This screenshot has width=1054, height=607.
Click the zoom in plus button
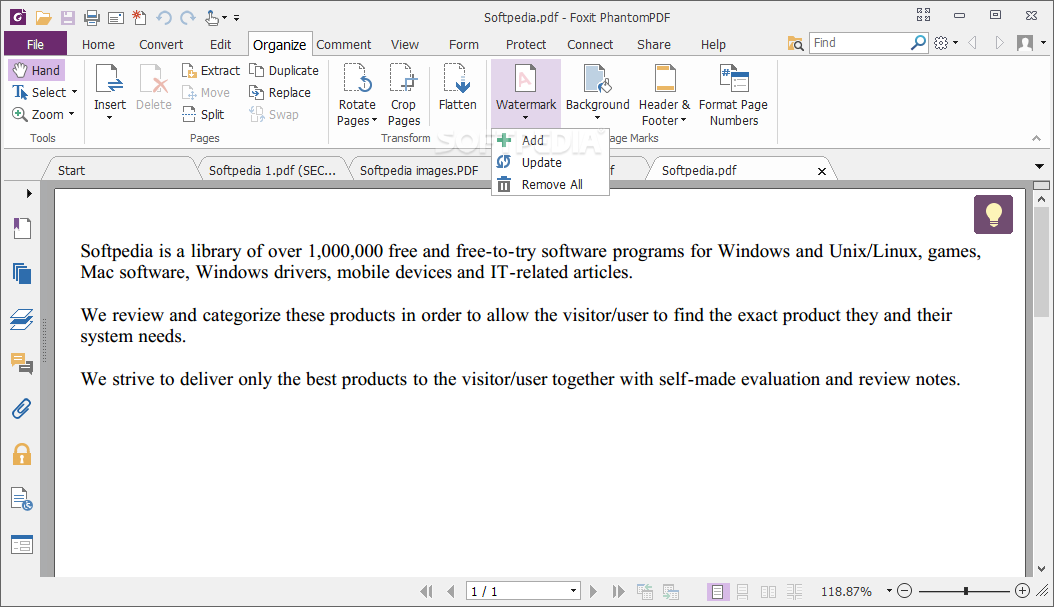[x=1022, y=591]
